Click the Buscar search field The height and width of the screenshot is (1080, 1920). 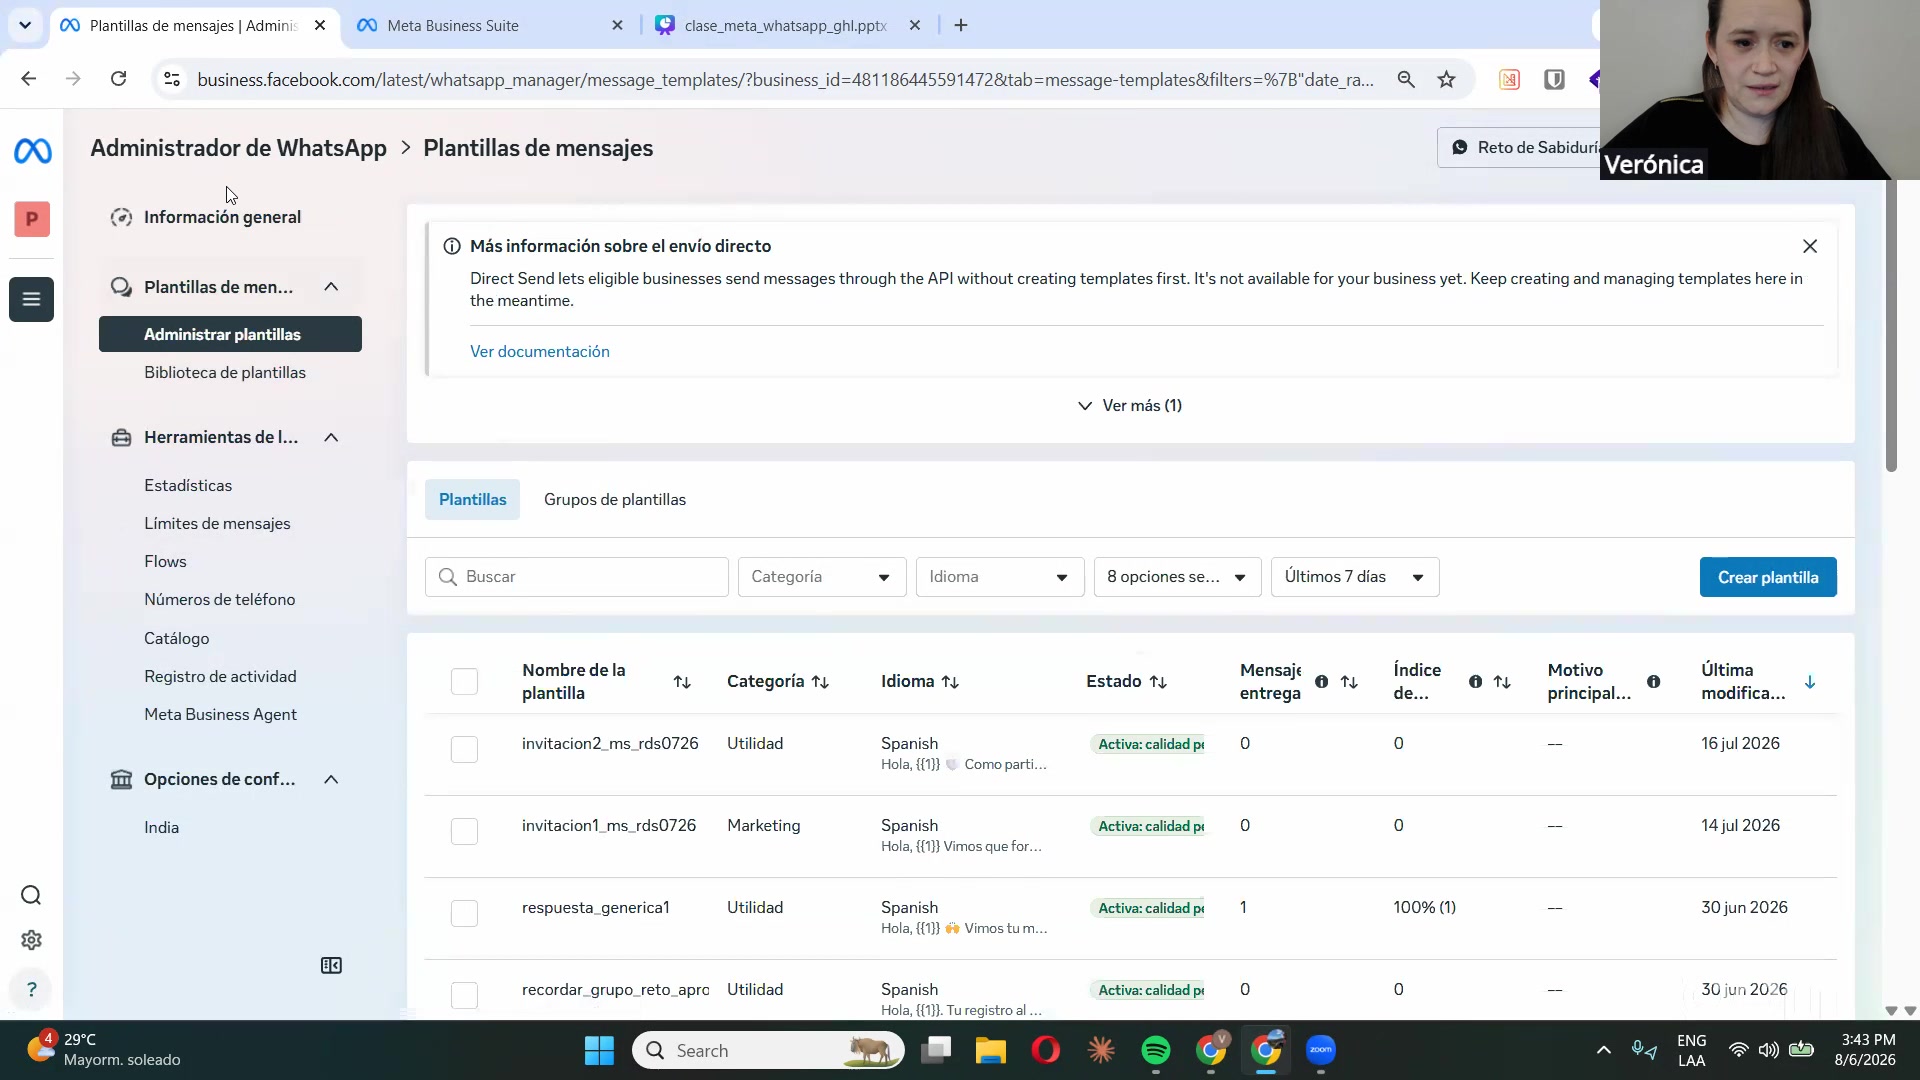pyautogui.click(x=577, y=577)
